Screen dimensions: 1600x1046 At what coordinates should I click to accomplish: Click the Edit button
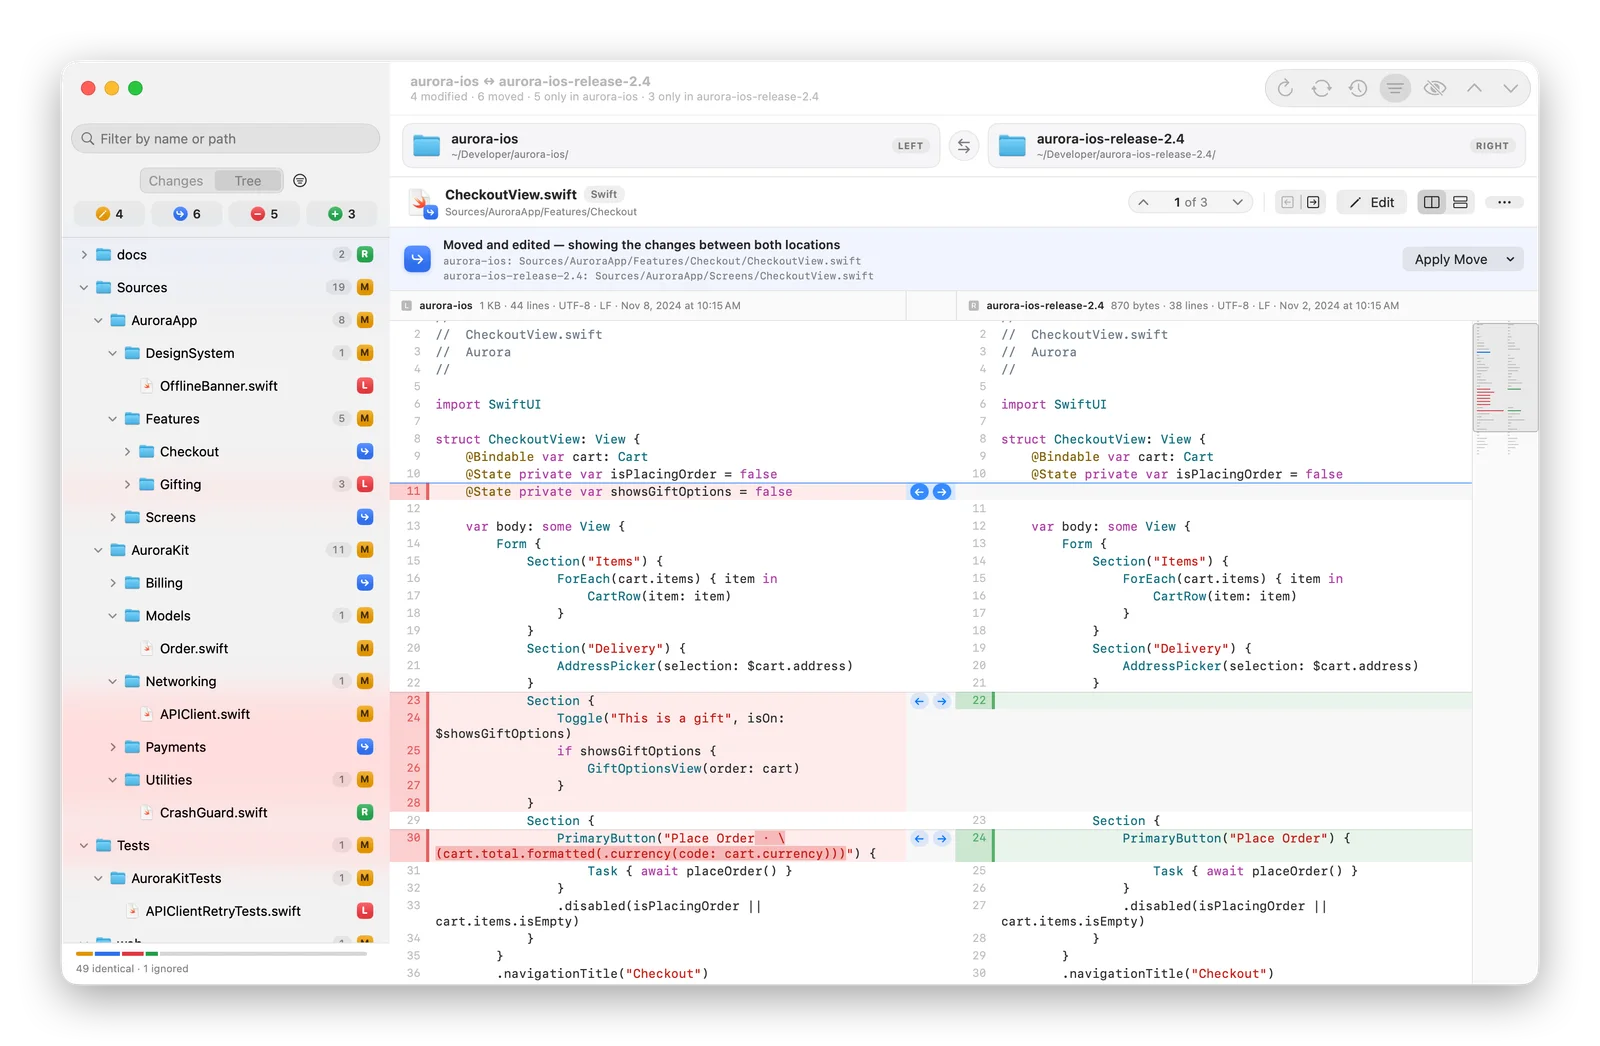(x=1372, y=202)
